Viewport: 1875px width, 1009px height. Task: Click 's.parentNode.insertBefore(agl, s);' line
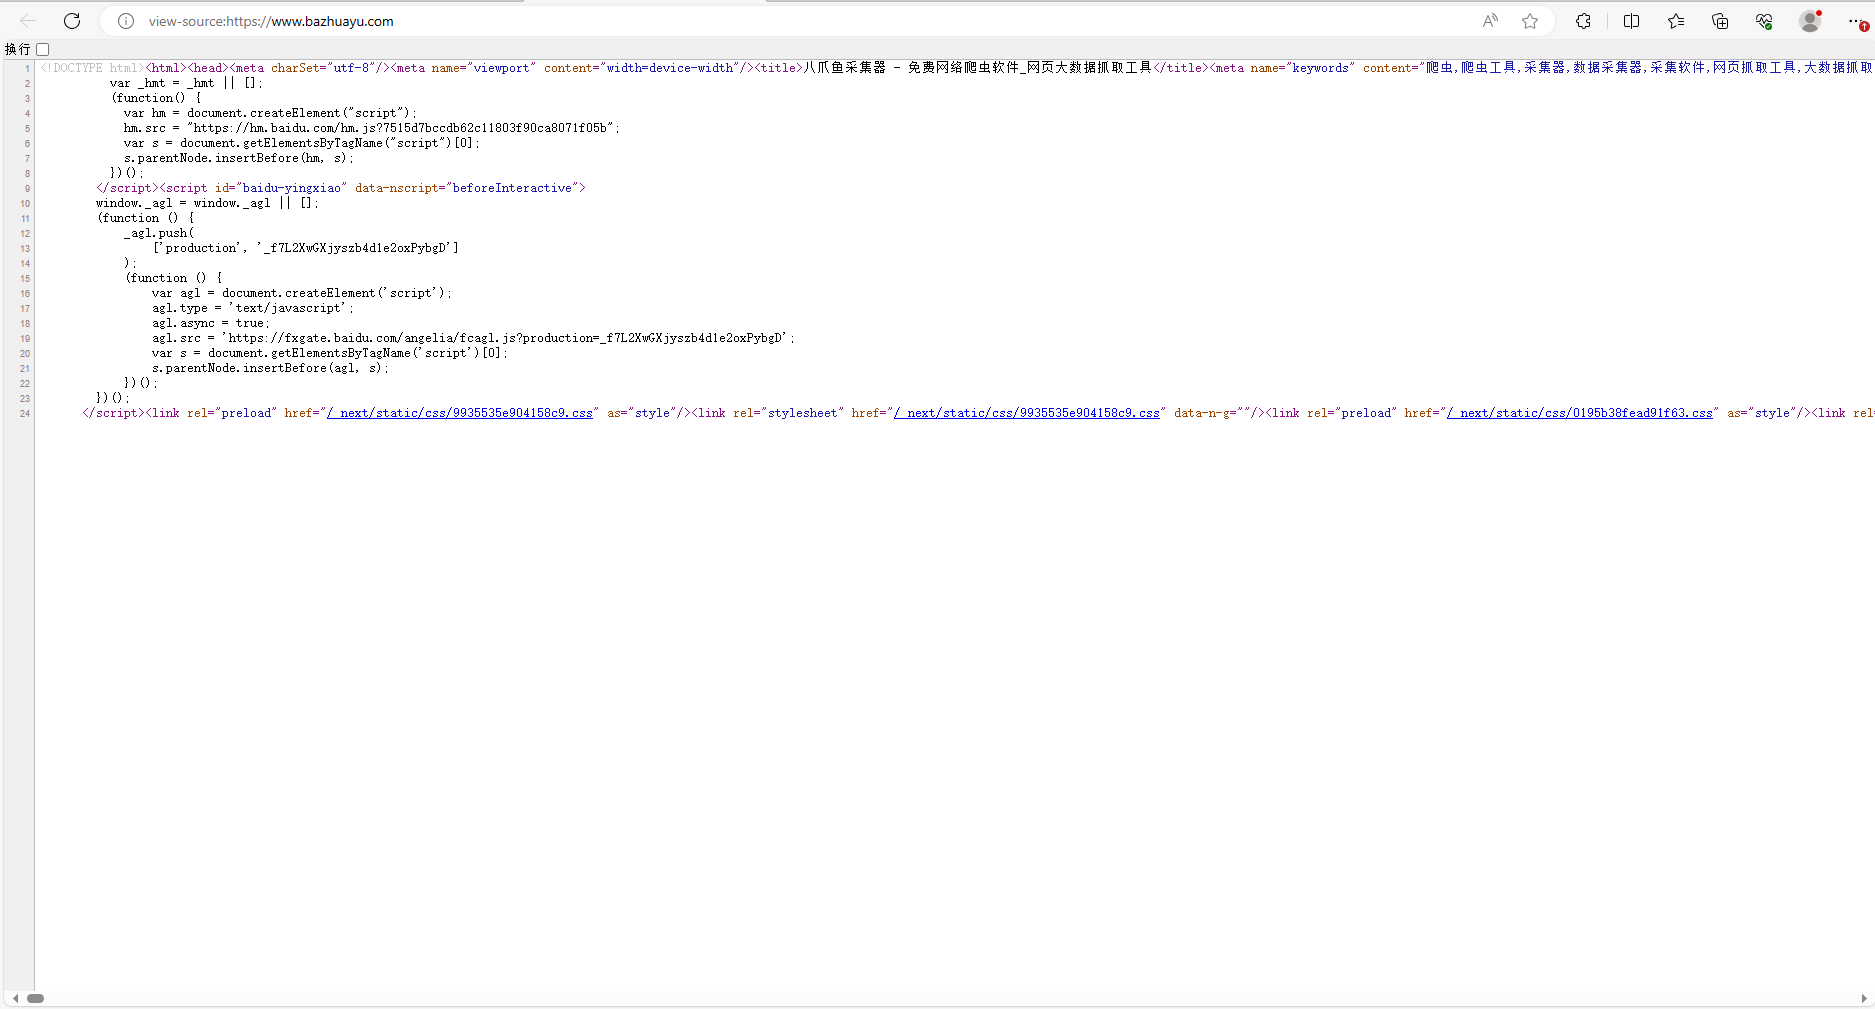tap(270, 368)
